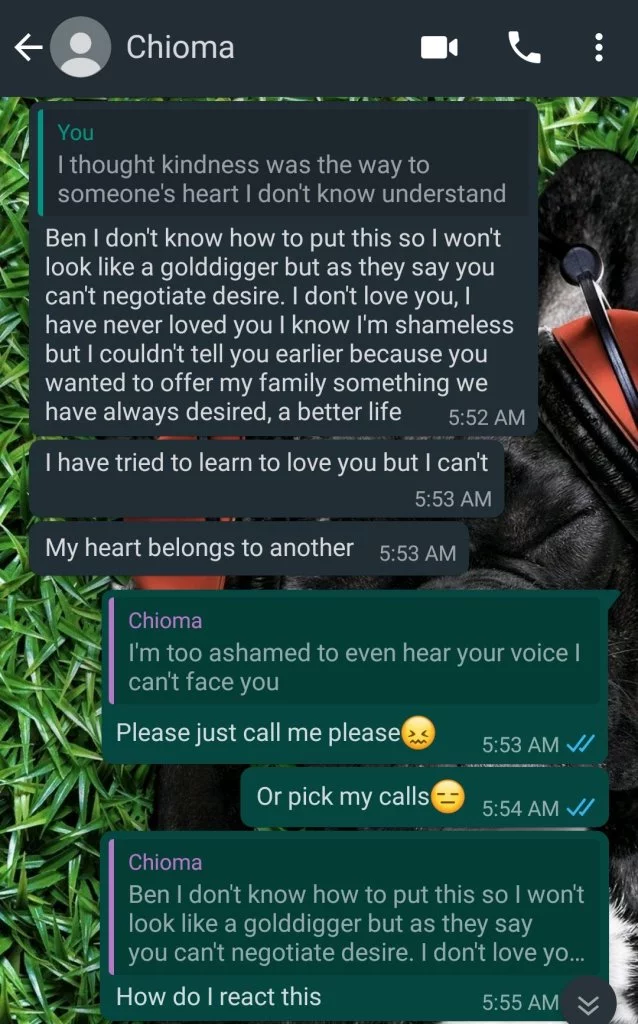Tap the Chioma contact name header
638x1024 pixels.
[x=180, y=48]
